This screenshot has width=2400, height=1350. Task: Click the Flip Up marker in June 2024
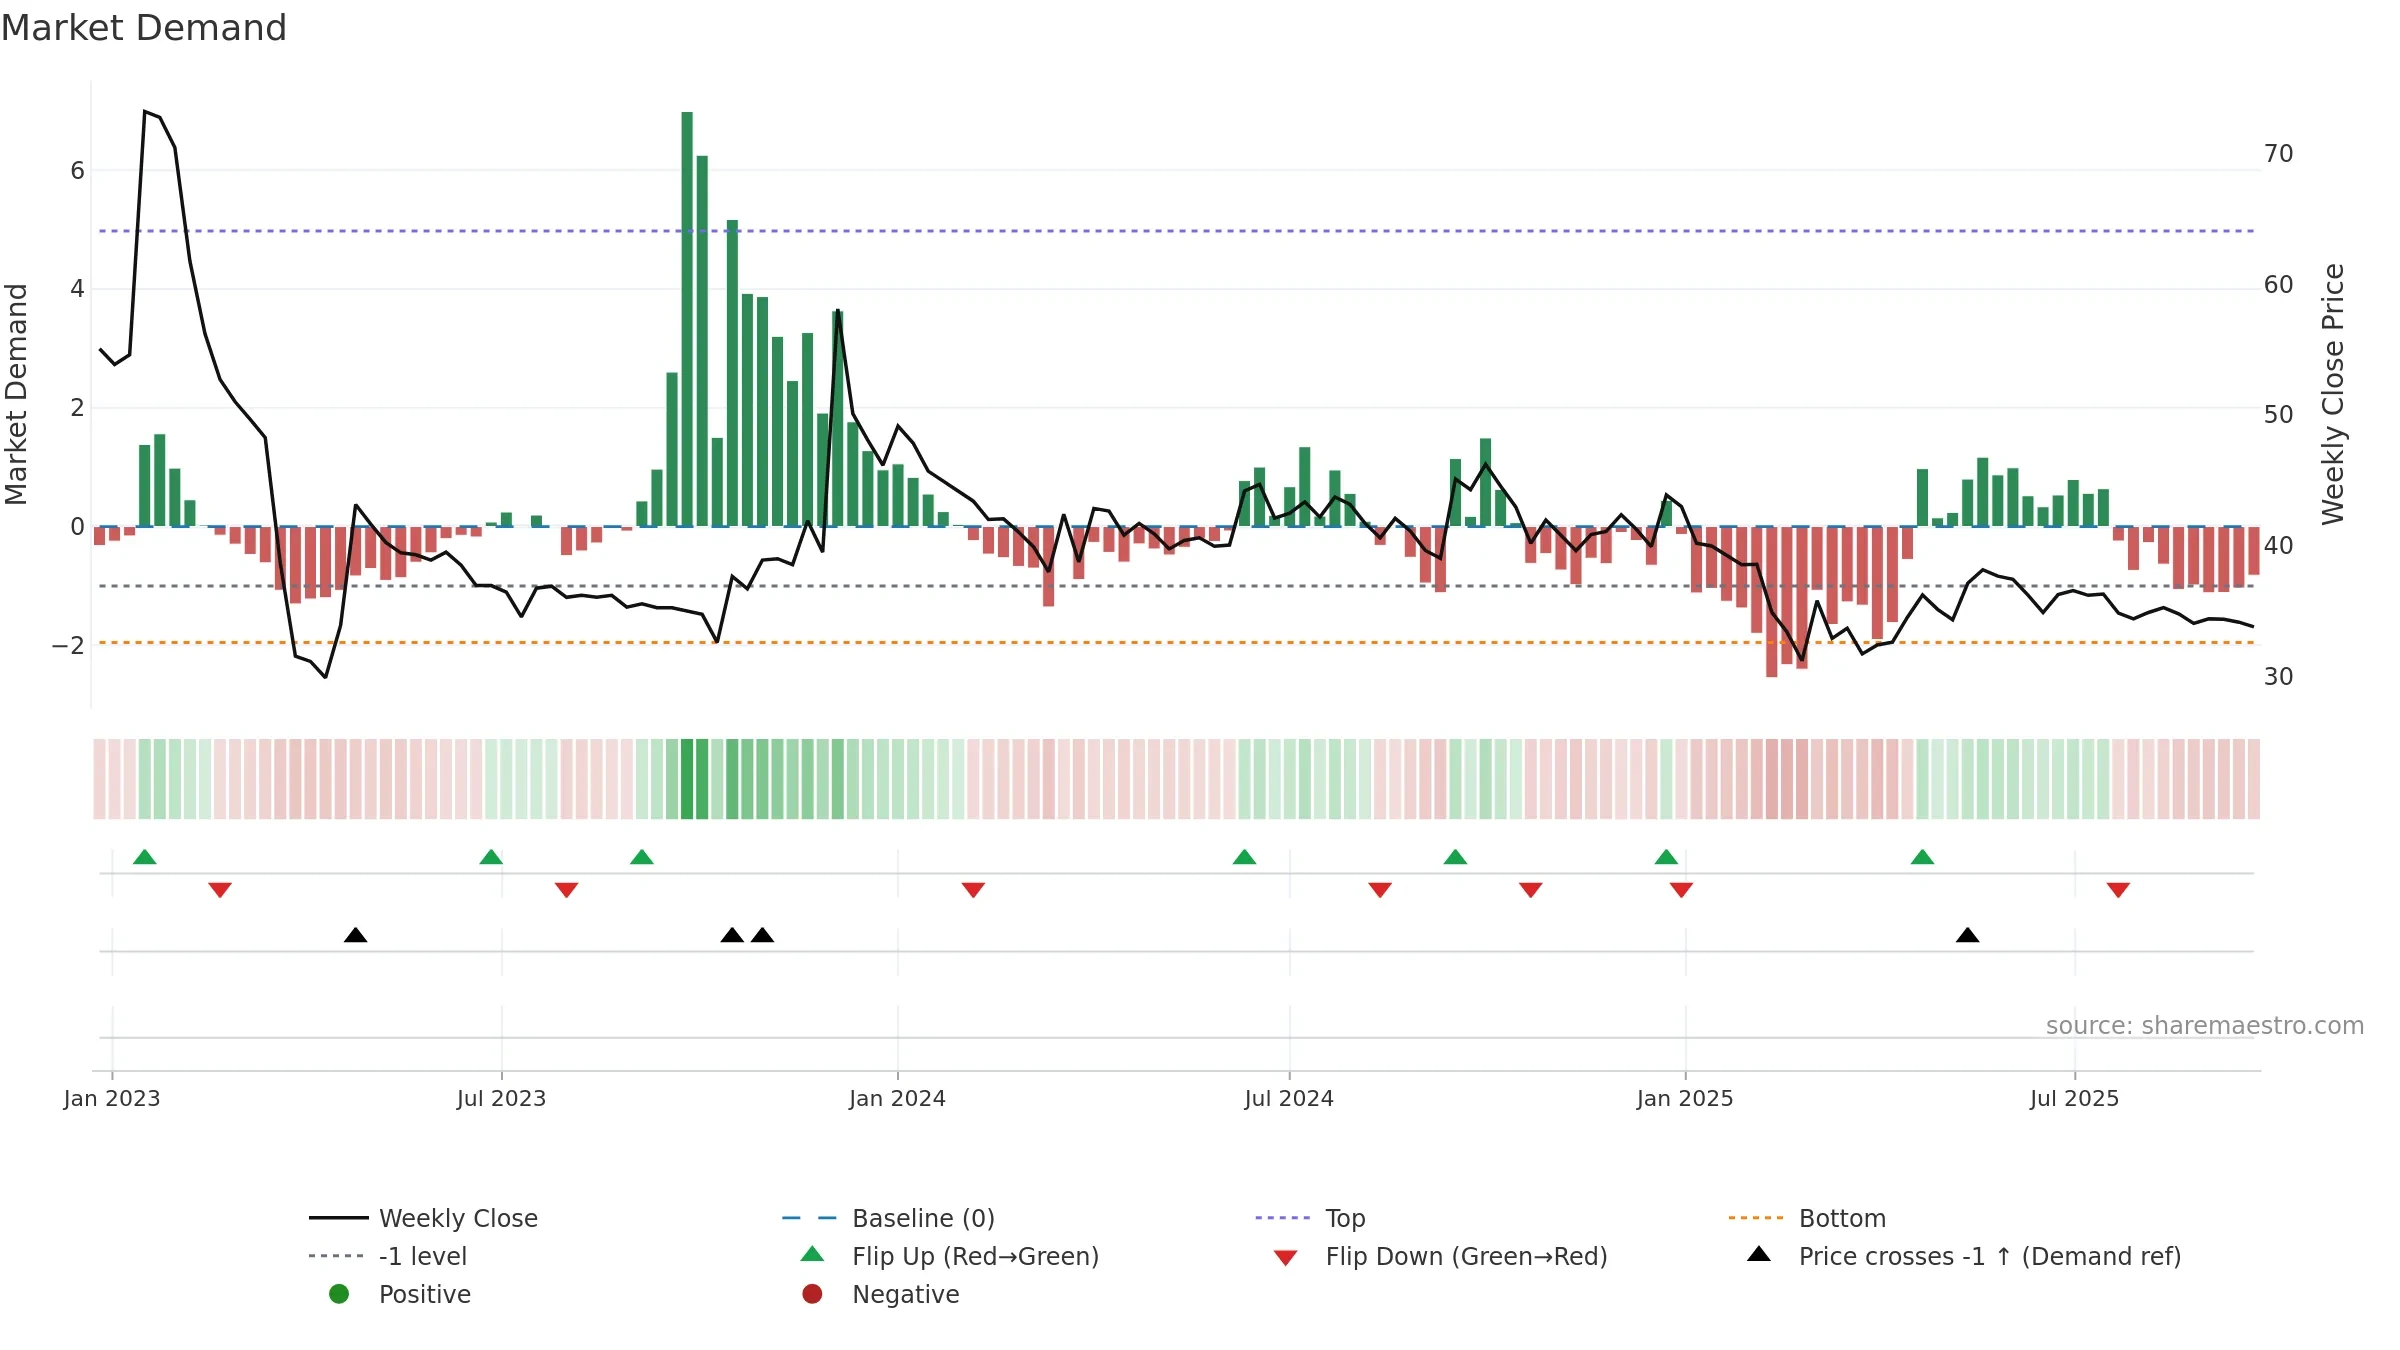point(1244,857)
